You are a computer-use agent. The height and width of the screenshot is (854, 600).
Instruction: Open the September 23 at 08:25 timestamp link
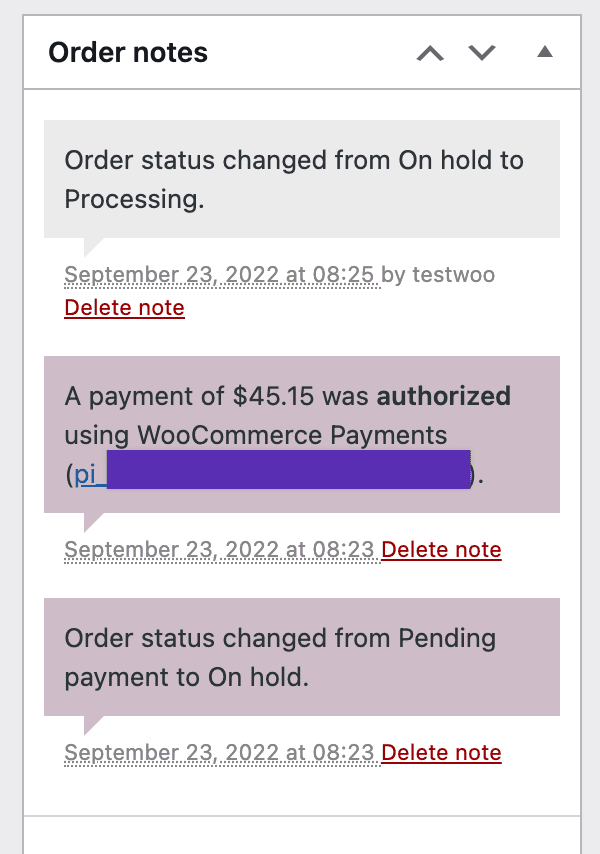[219, 274]
